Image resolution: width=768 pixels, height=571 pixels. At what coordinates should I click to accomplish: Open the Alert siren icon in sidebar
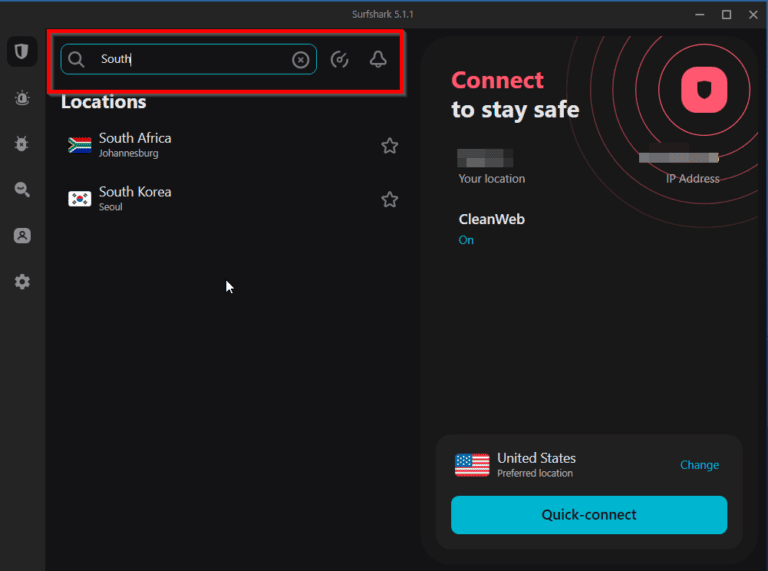tap(22, 98)
